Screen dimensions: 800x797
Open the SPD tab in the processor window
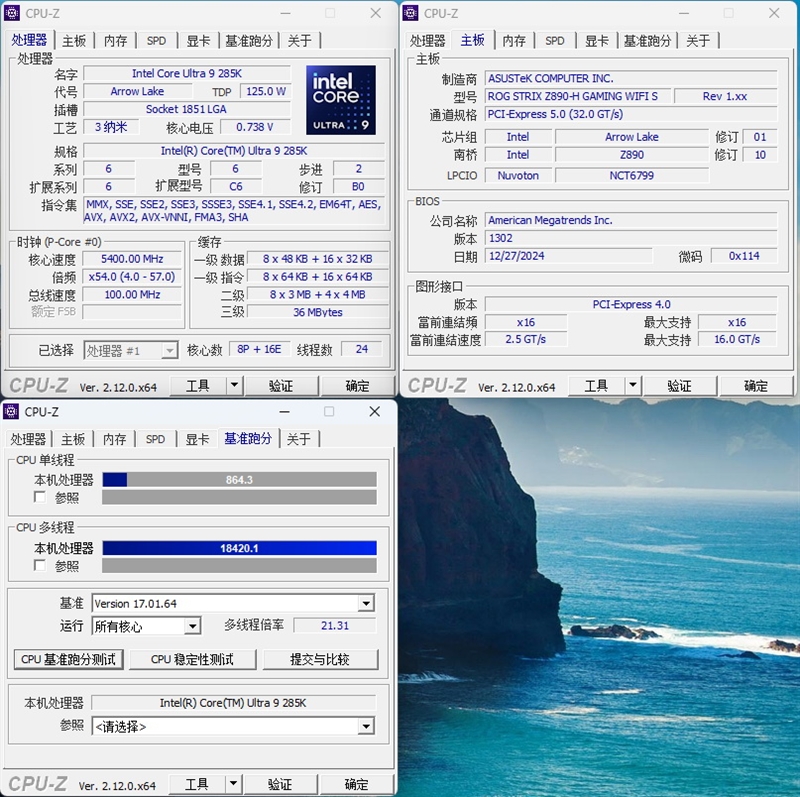[156, 41]
